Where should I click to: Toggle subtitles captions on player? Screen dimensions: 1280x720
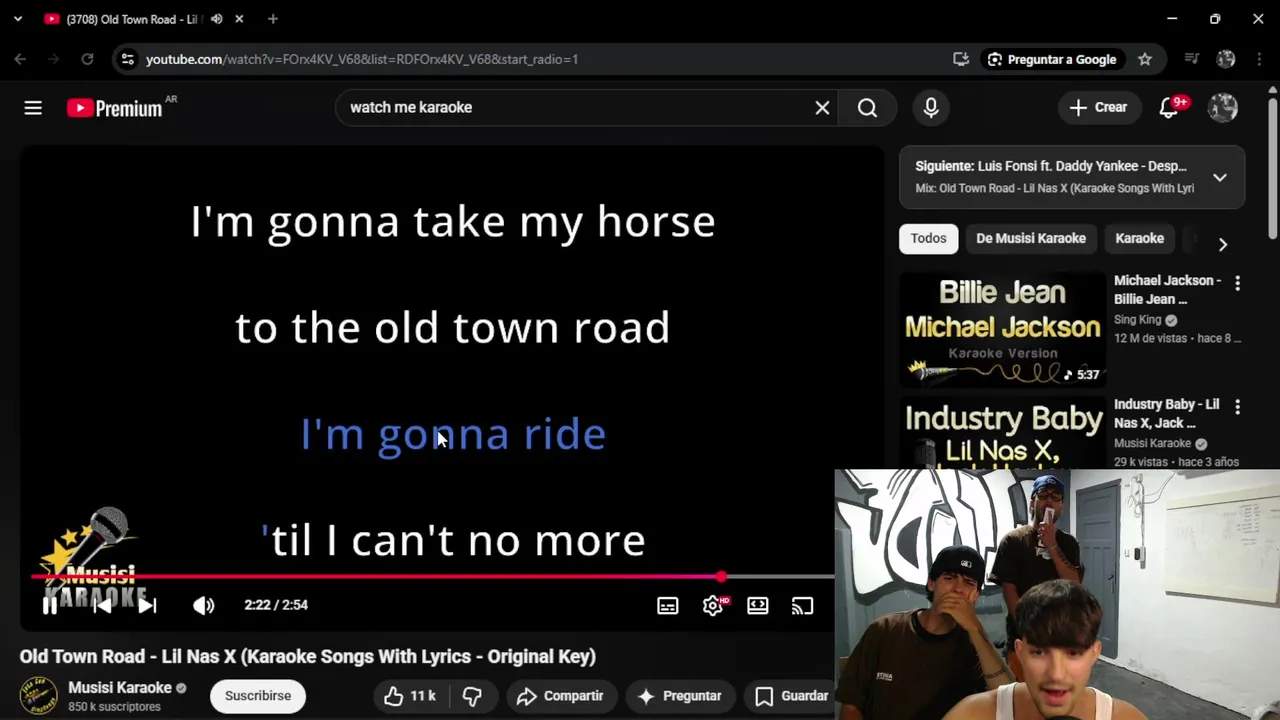tap(668, 605)
